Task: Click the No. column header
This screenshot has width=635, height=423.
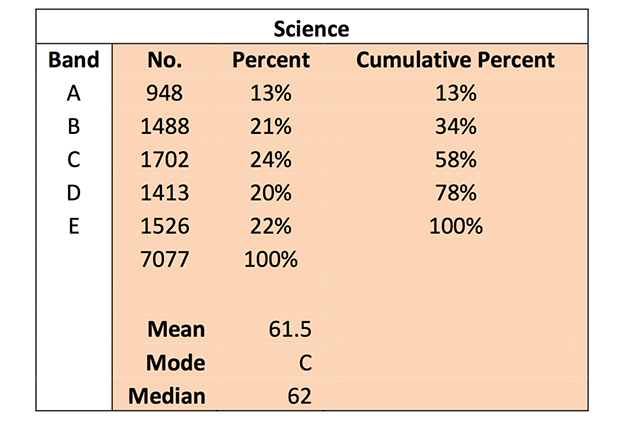Action: 163,60
